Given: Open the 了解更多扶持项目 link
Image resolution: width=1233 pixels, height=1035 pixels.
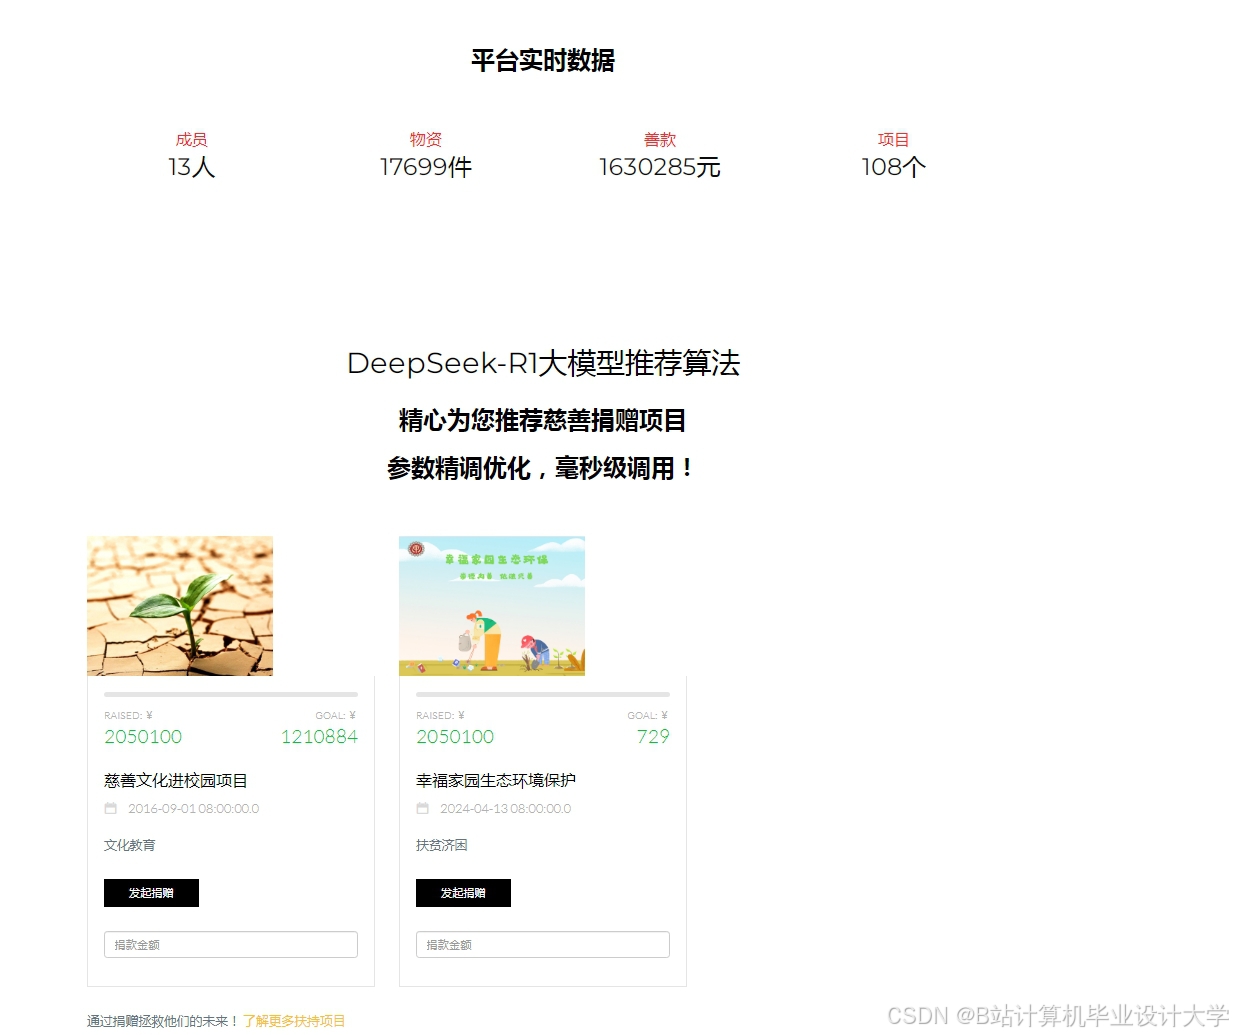Looking at the screenshot, I should pyautogui.click(x=294, y=1021).
